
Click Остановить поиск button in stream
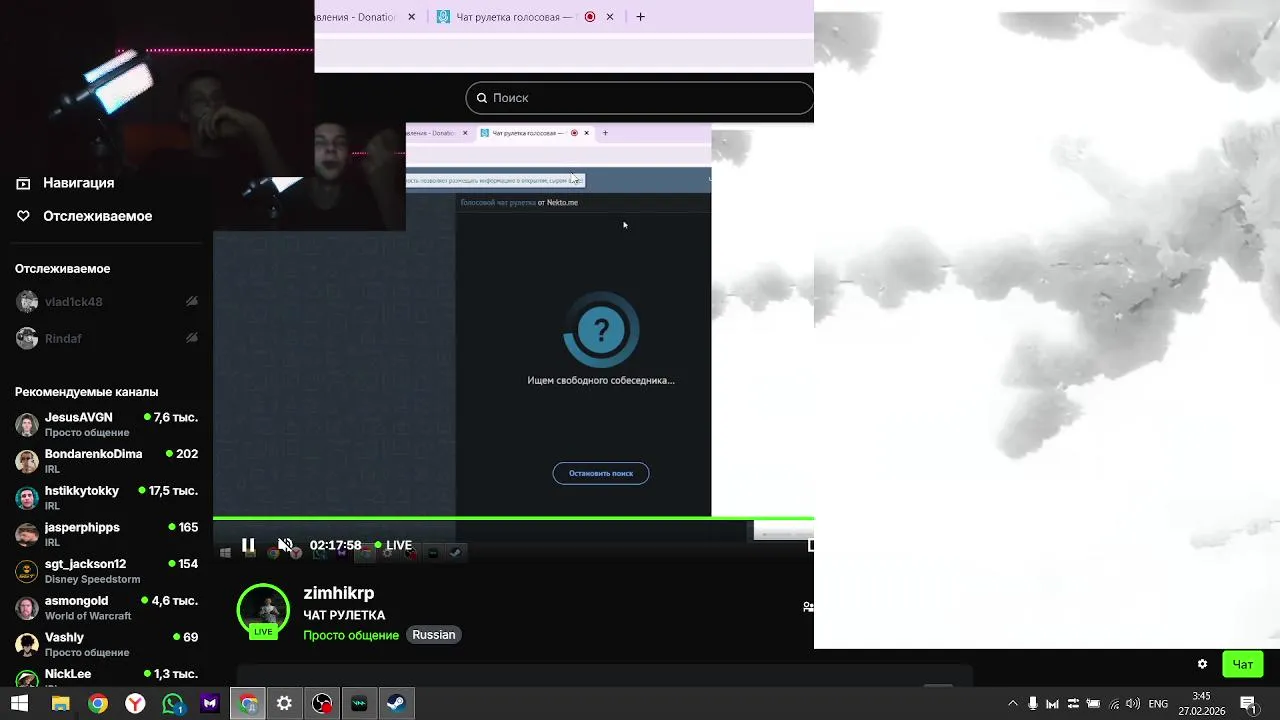coord(601,473)
